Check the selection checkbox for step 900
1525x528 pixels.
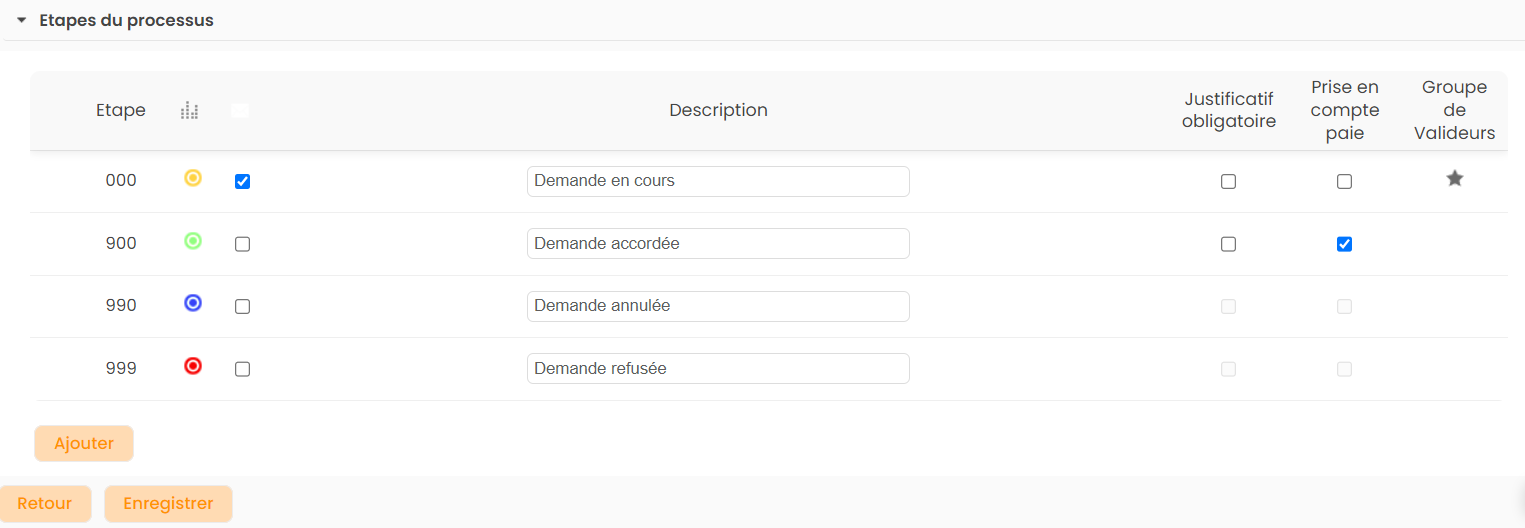pos(242,244)
